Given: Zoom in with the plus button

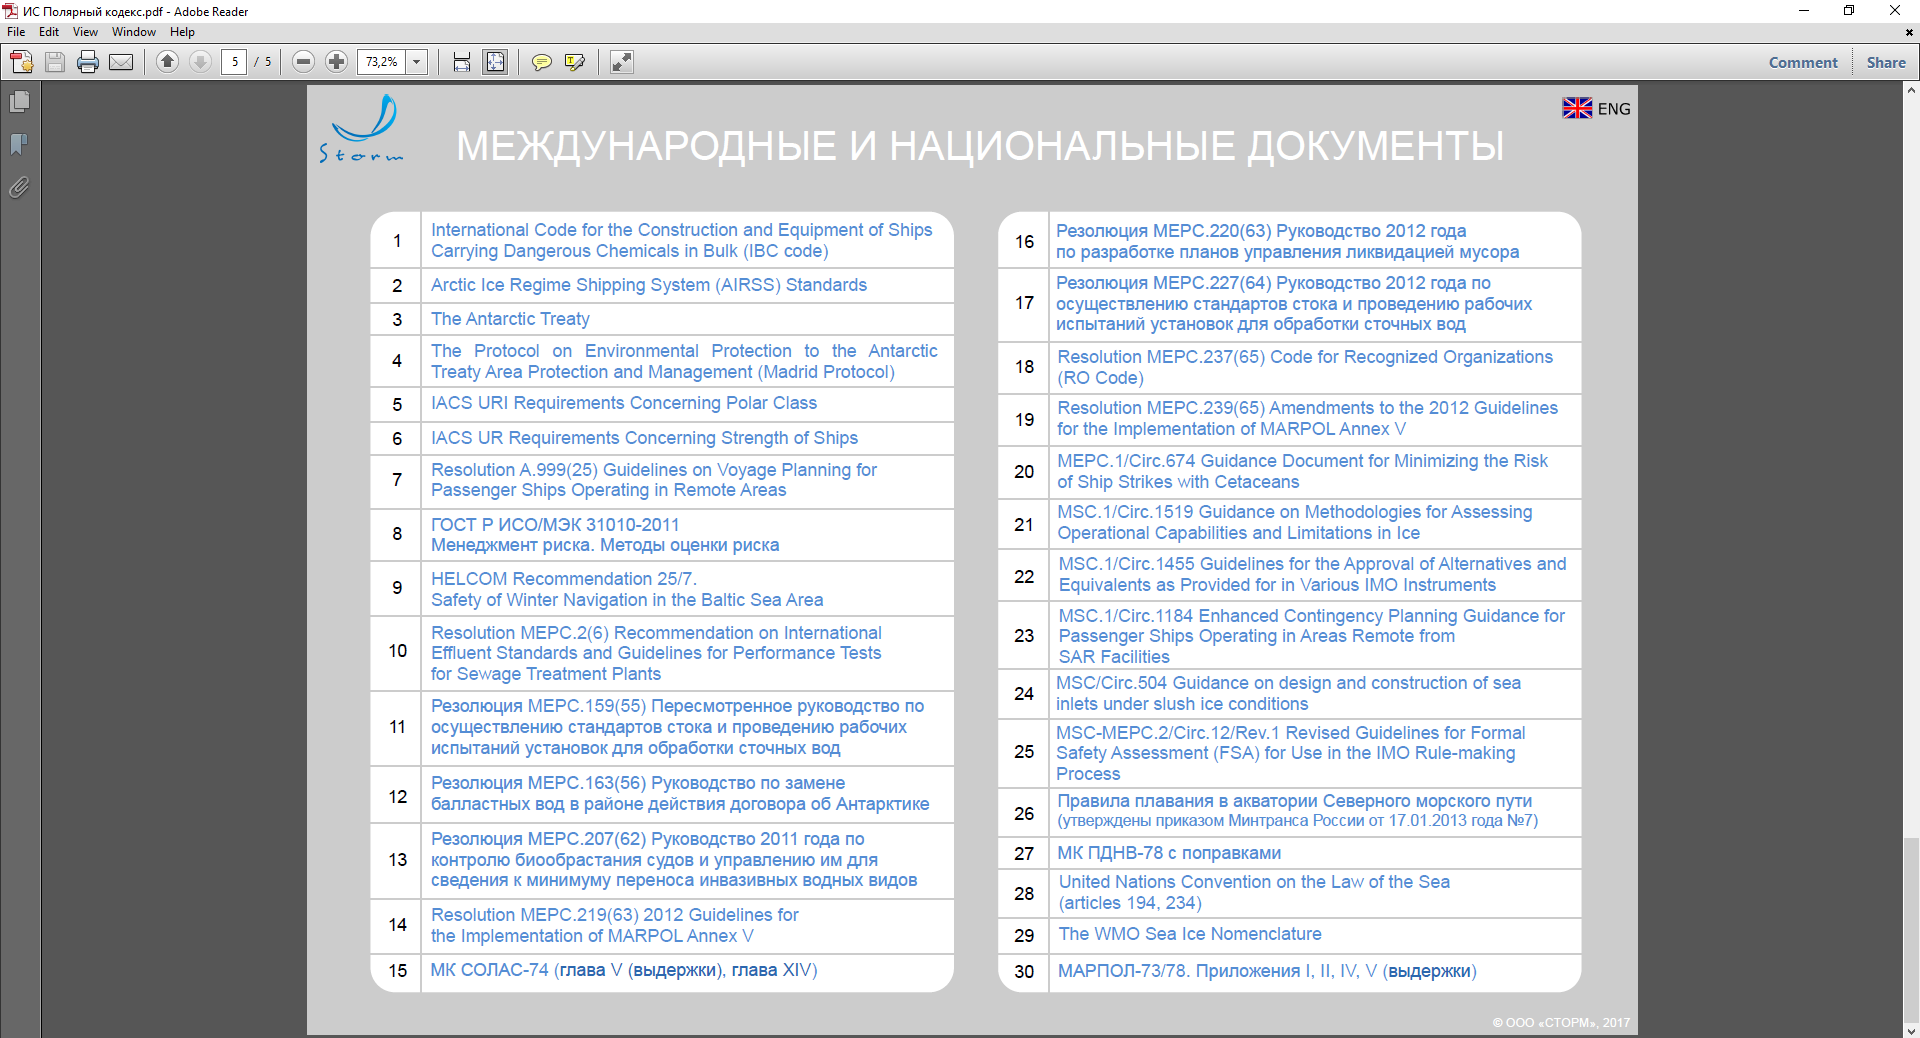Looking at the screenshot, I should (x=337, y=62).
